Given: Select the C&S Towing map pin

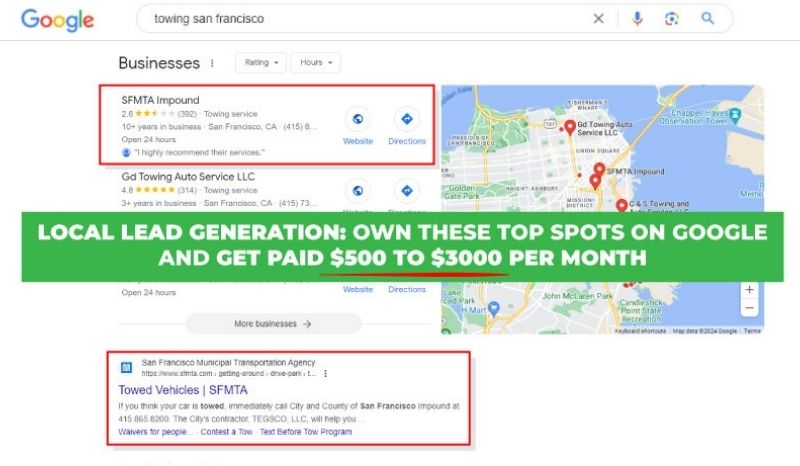Looking at the screenshot, I should point(621,205).
